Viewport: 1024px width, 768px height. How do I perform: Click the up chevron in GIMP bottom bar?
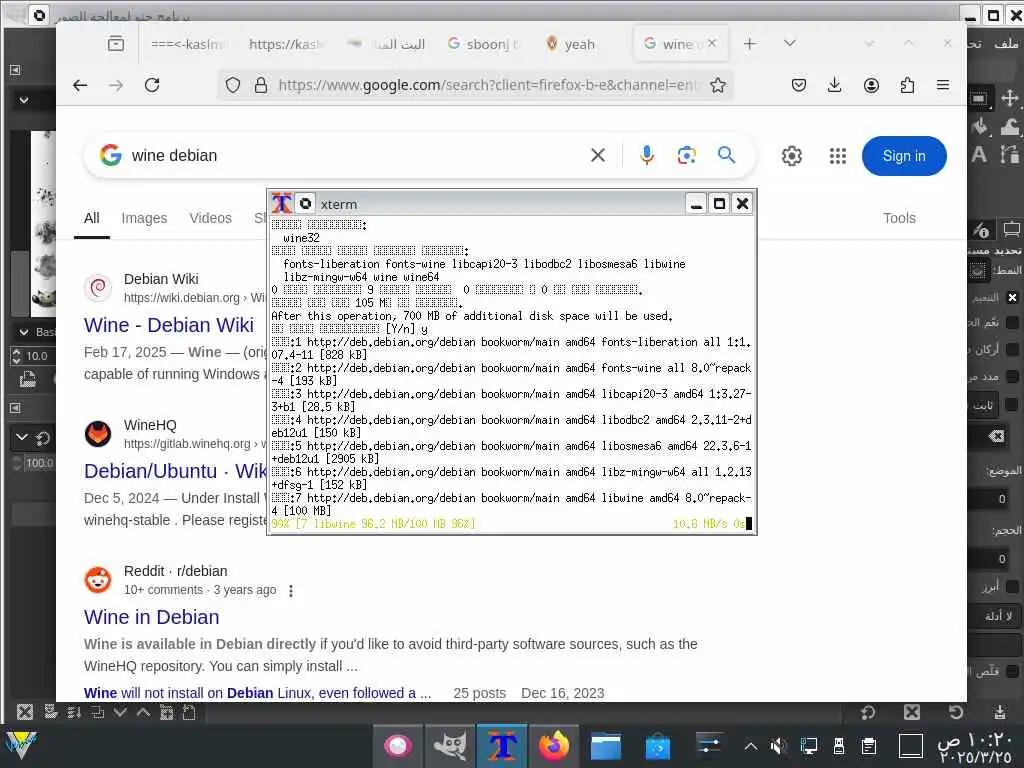143,712
